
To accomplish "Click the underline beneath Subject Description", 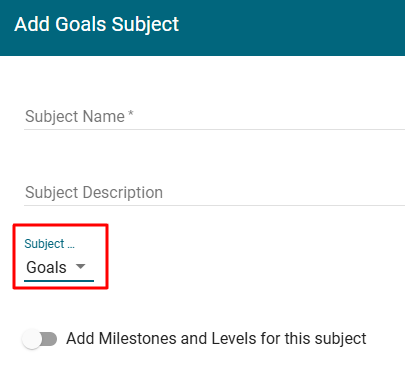I will [215, 205].
